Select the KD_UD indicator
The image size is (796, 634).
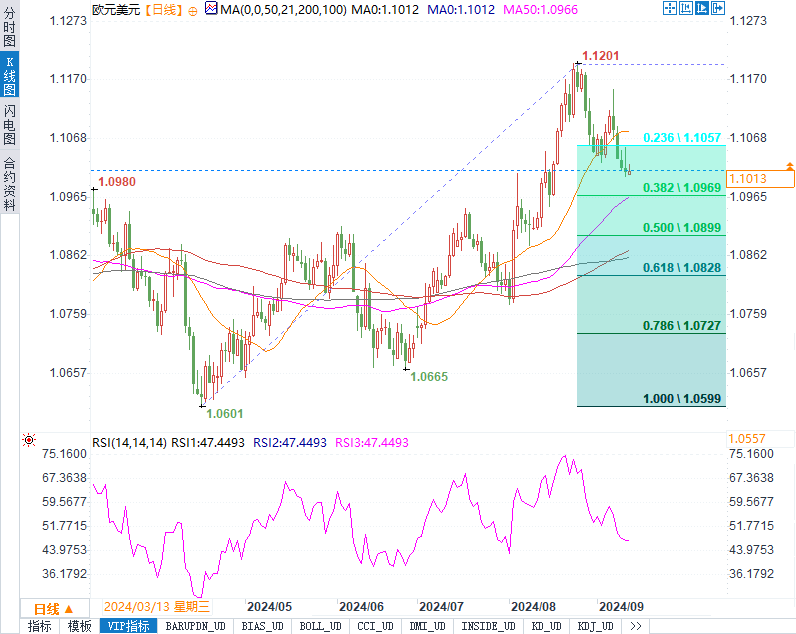point(546,626)
